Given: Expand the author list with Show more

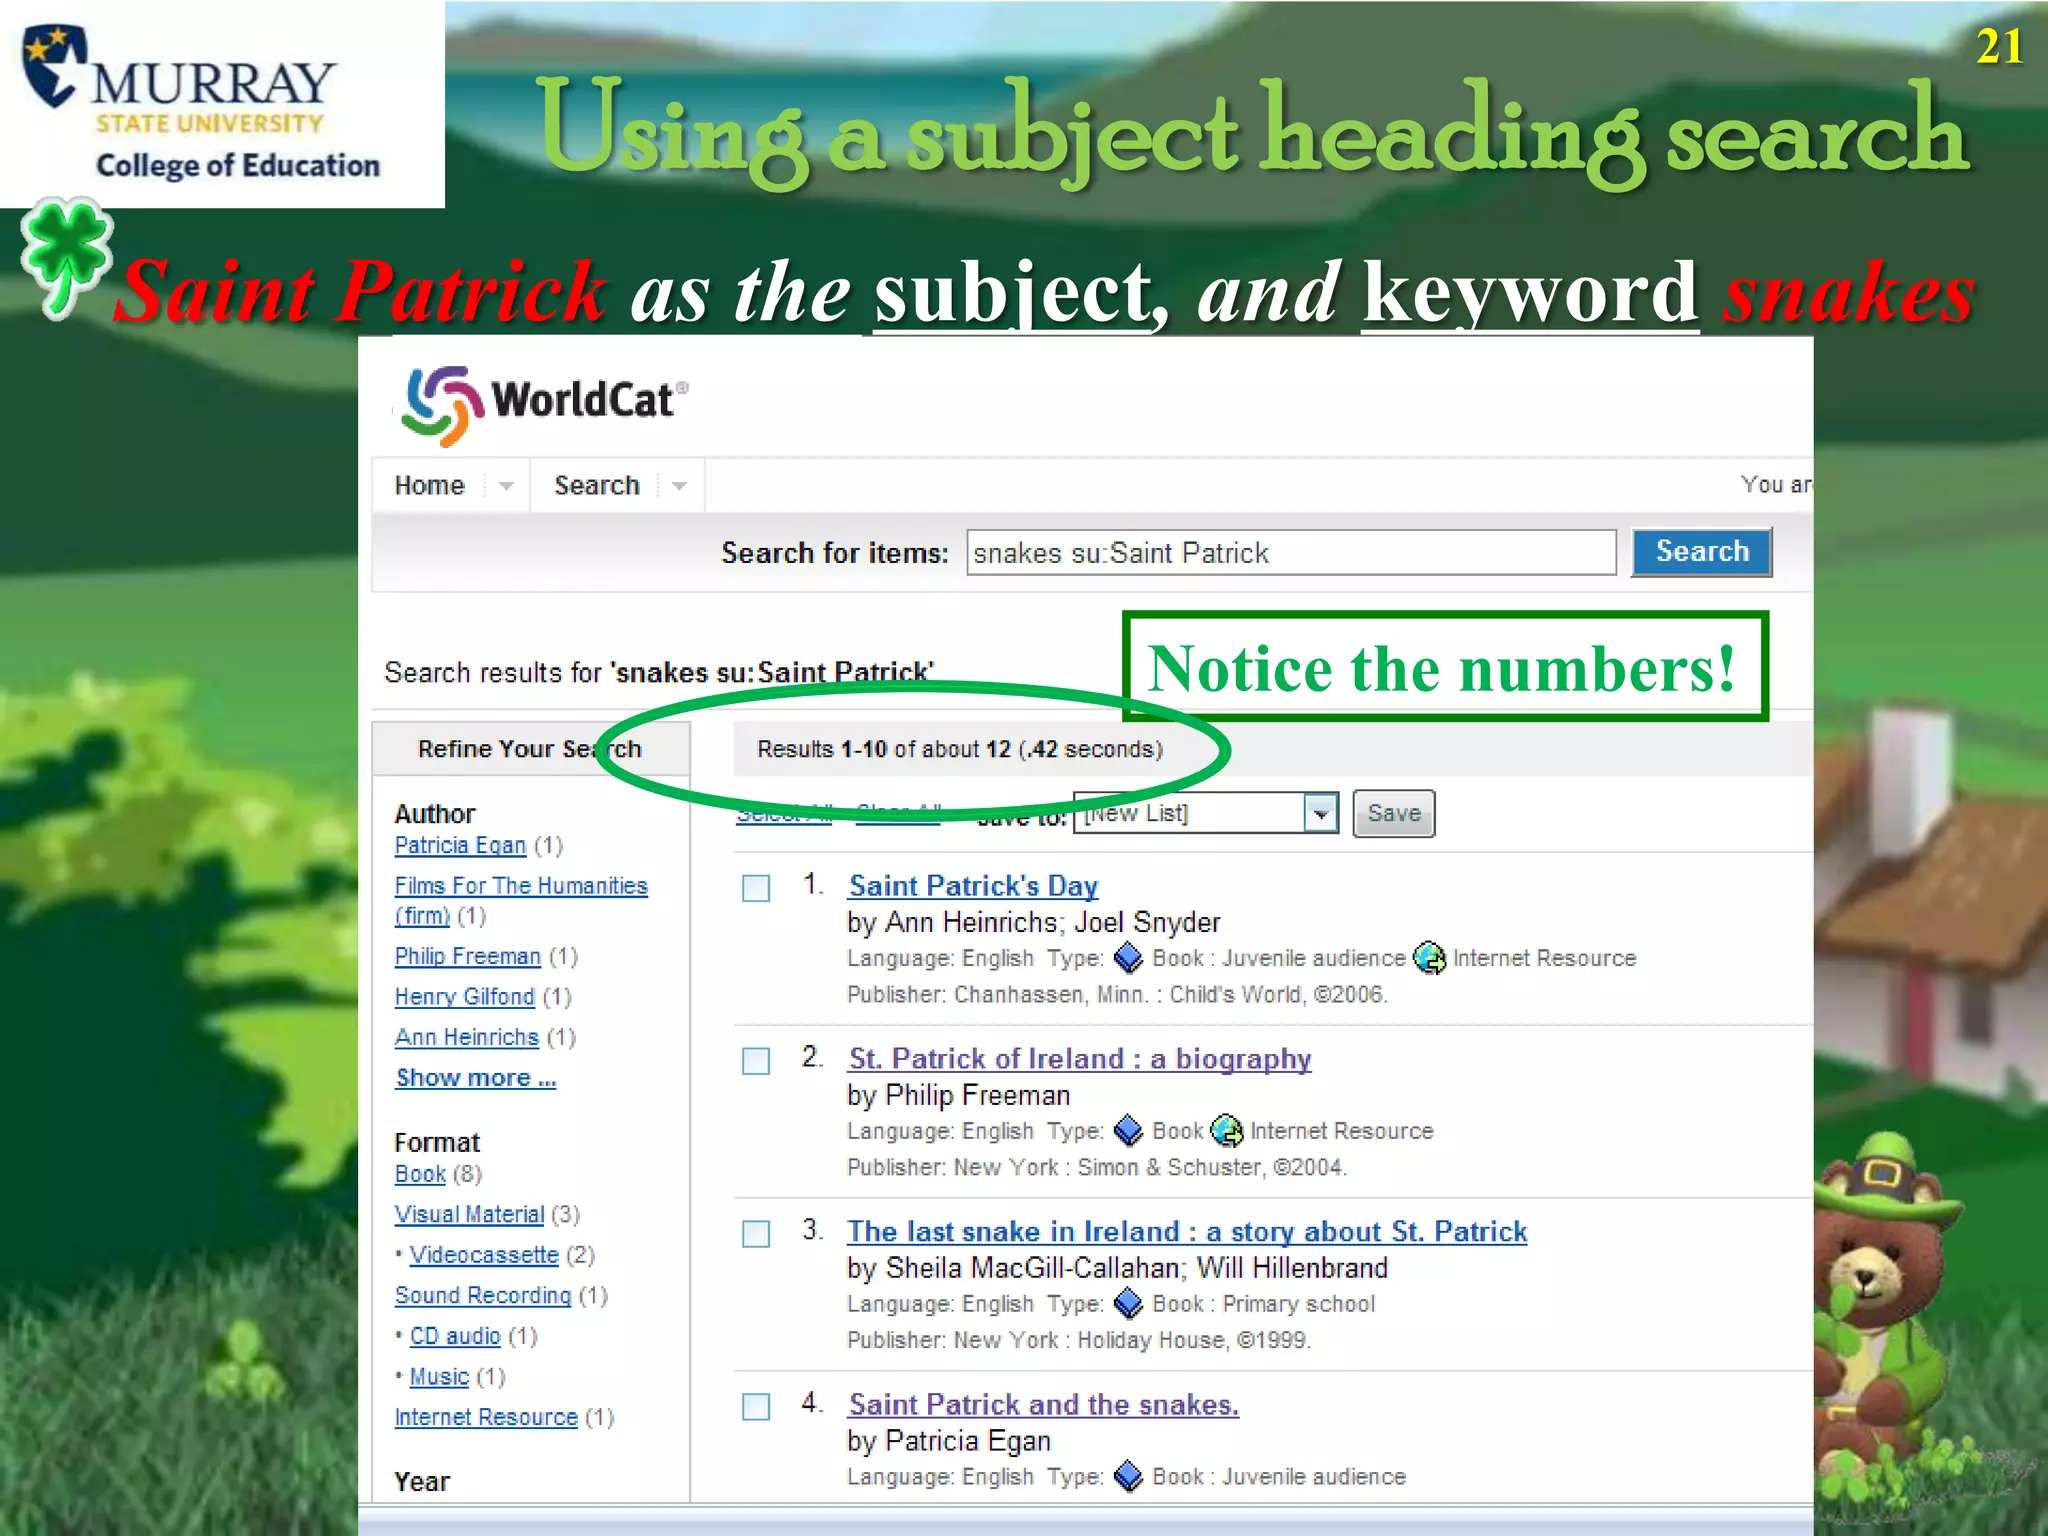Looking at the screenshot, I should pos(475,1078).
